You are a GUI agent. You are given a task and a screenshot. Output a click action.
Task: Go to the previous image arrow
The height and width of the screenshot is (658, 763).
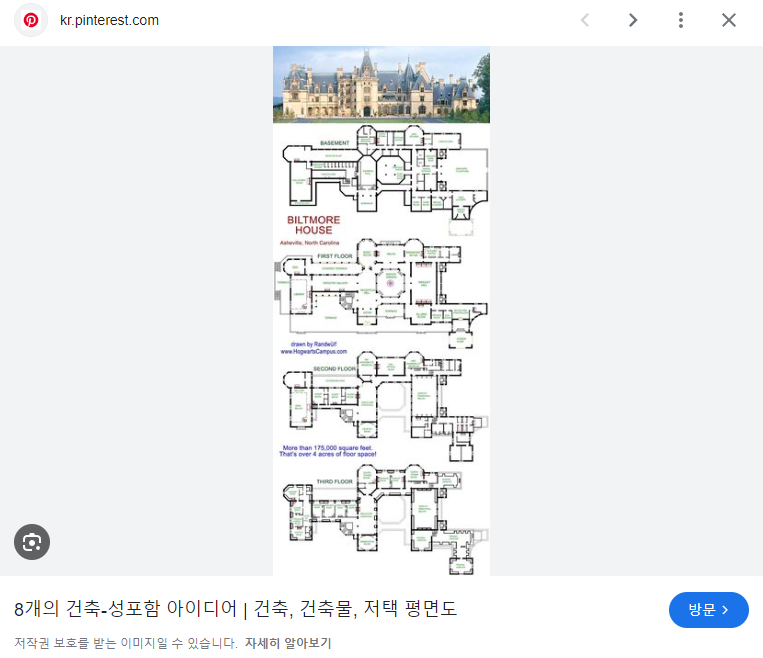pos(585,20)
